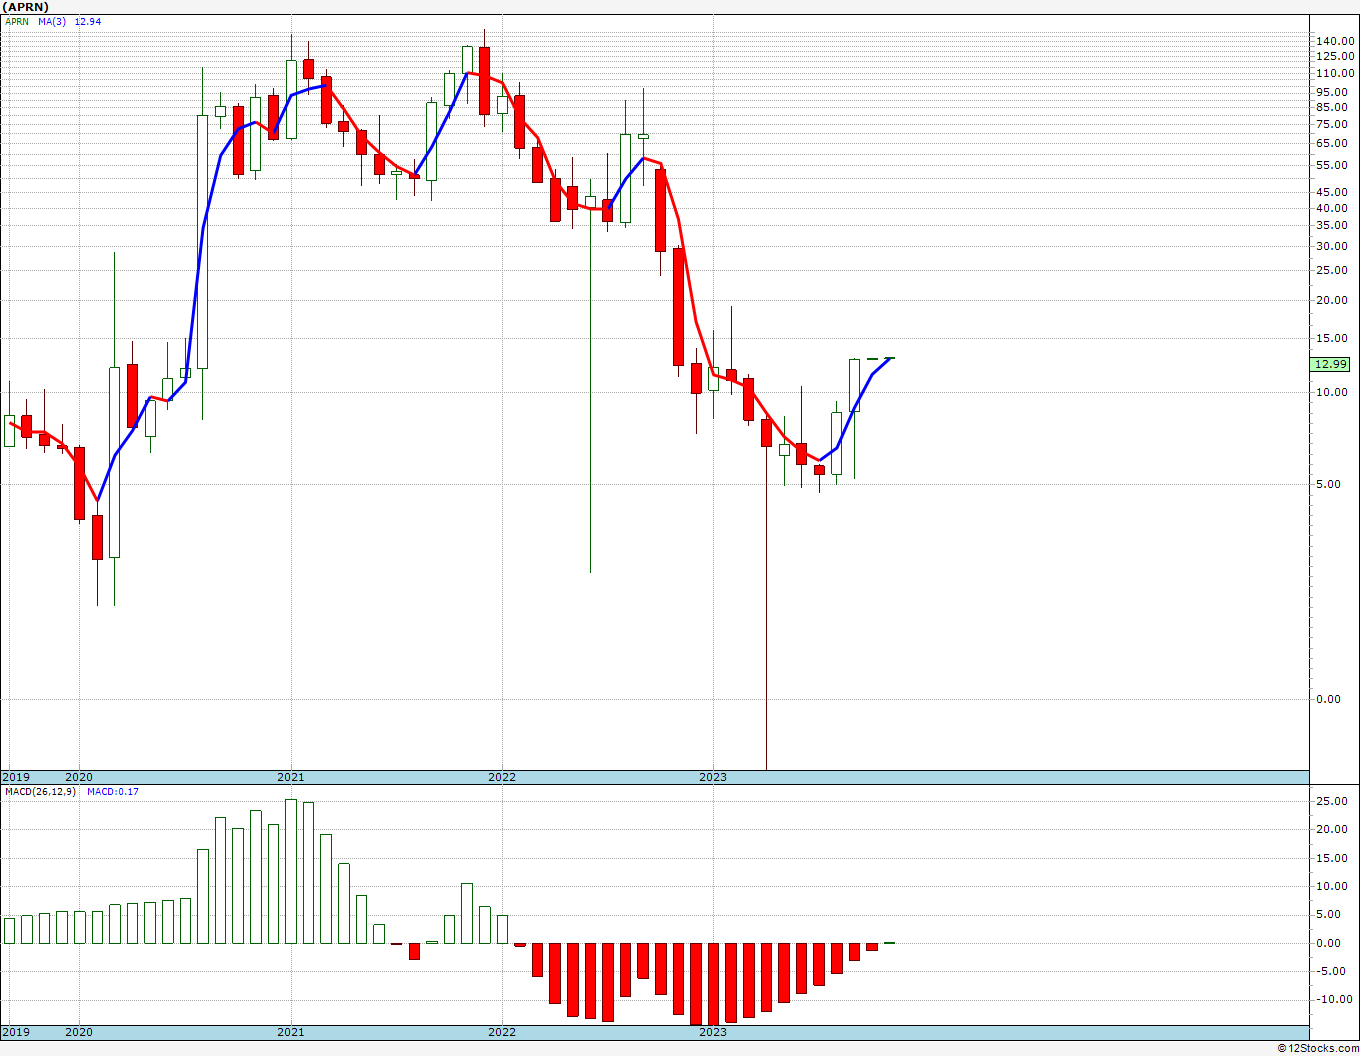Select 2019 on the MACD panel timeline
Screen dimensions: 1360x1056
pyautogui.click(x=15, y=1032)
